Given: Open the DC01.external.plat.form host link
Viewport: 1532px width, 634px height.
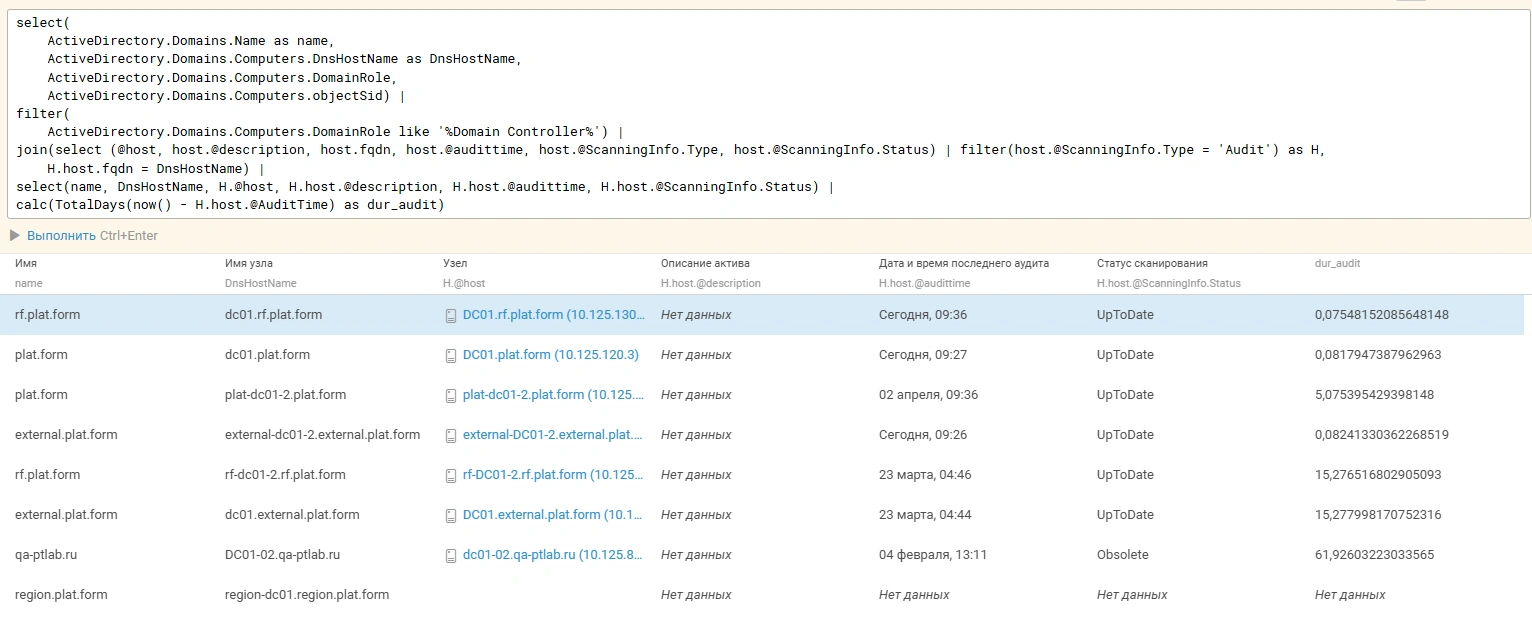Looking at the screenshot, I should point(553,515).
